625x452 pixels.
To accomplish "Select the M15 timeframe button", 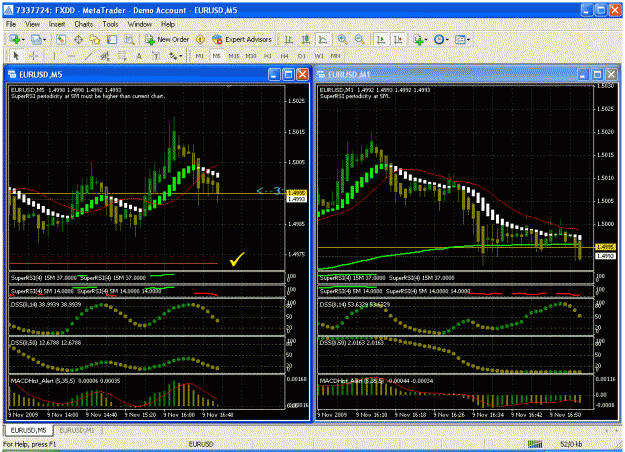I will point(234,56).
